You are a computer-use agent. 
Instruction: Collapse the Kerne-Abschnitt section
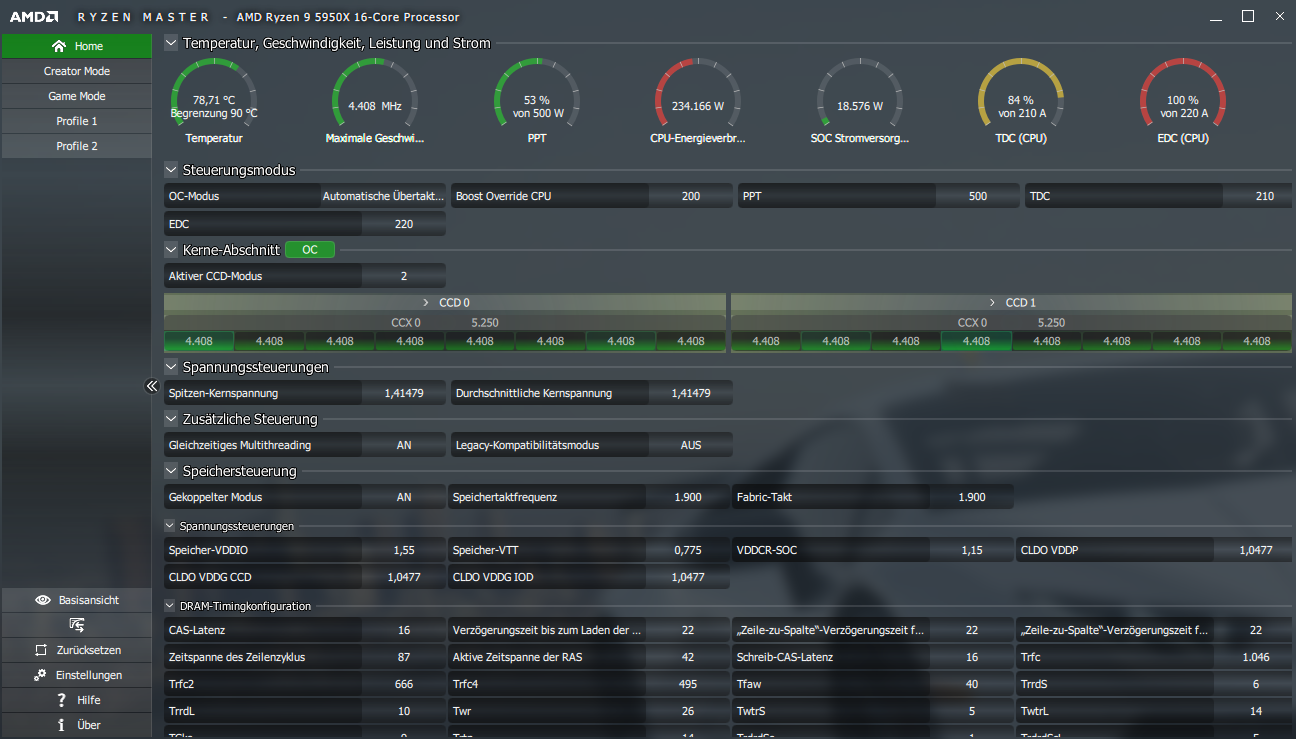(171, 250)
